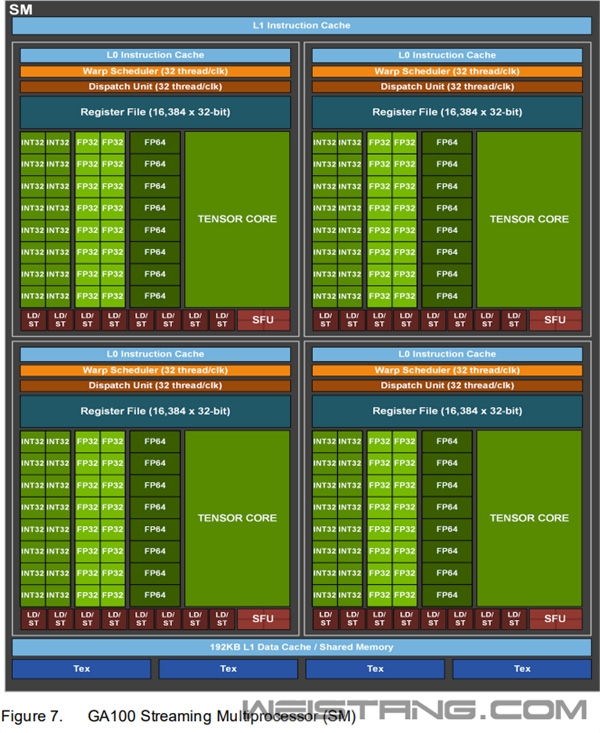600x733 pixels.
Task: Click the bottom-left Register File block
Action: click(x=155, y=411)
